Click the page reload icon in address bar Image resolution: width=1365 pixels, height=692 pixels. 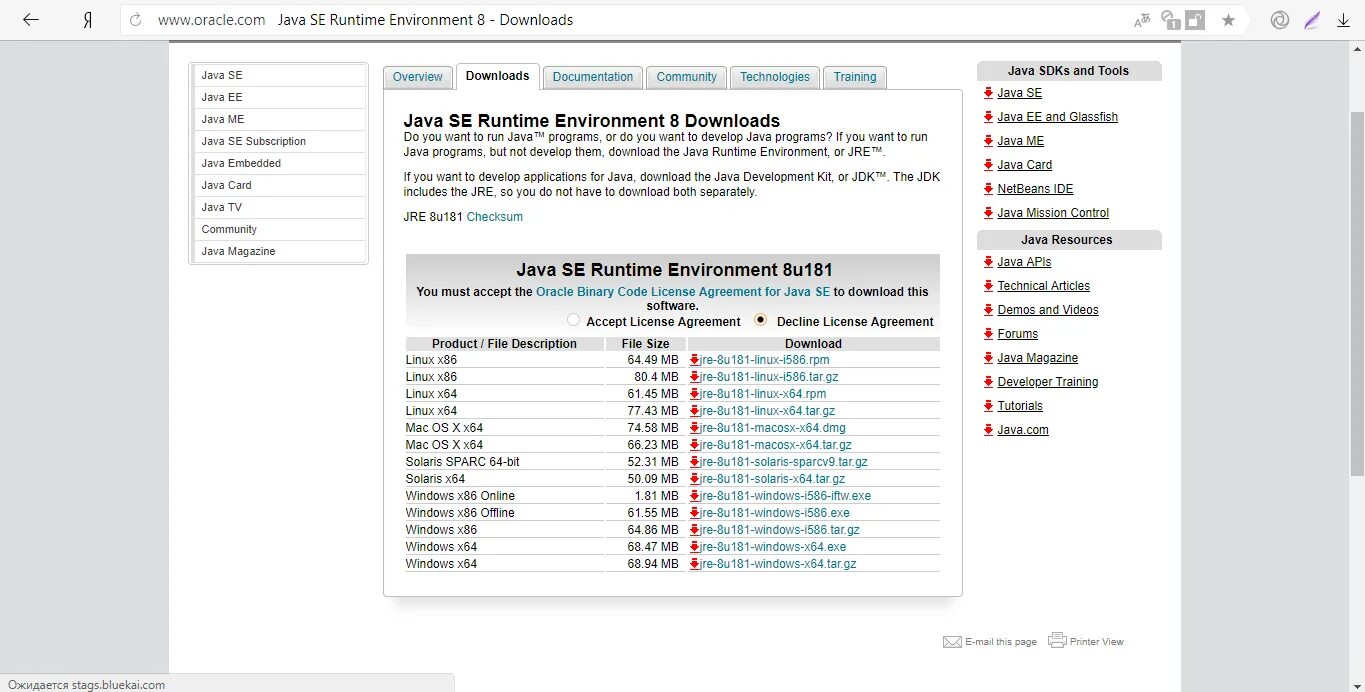click(136, 20)
